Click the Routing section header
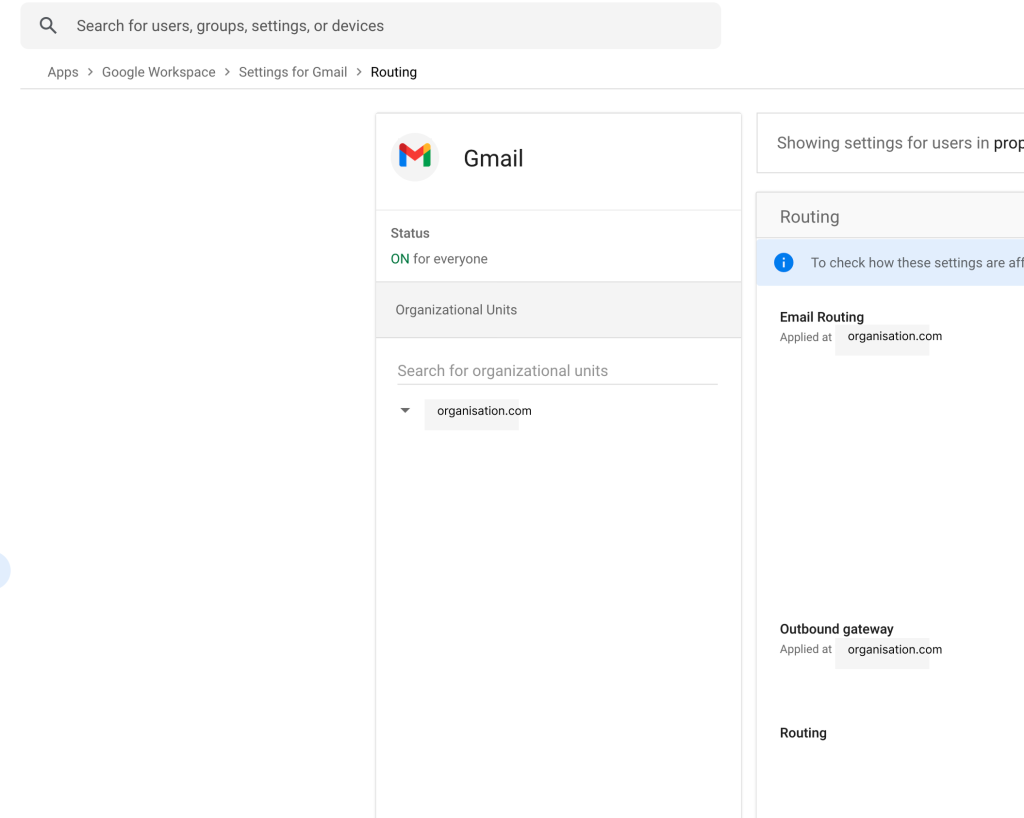 click(809, 217)
